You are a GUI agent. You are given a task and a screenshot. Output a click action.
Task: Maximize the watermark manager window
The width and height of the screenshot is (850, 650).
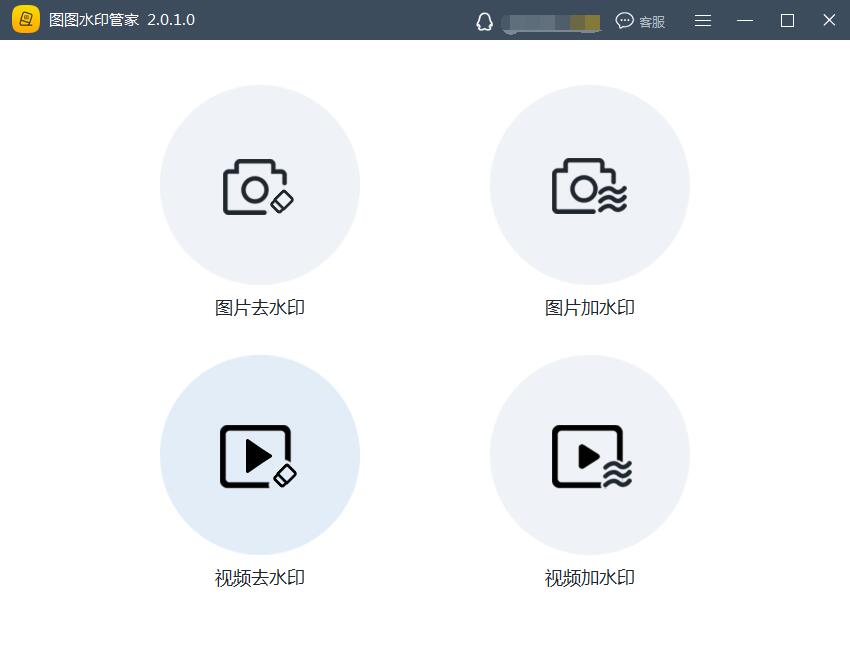(787, 21)
